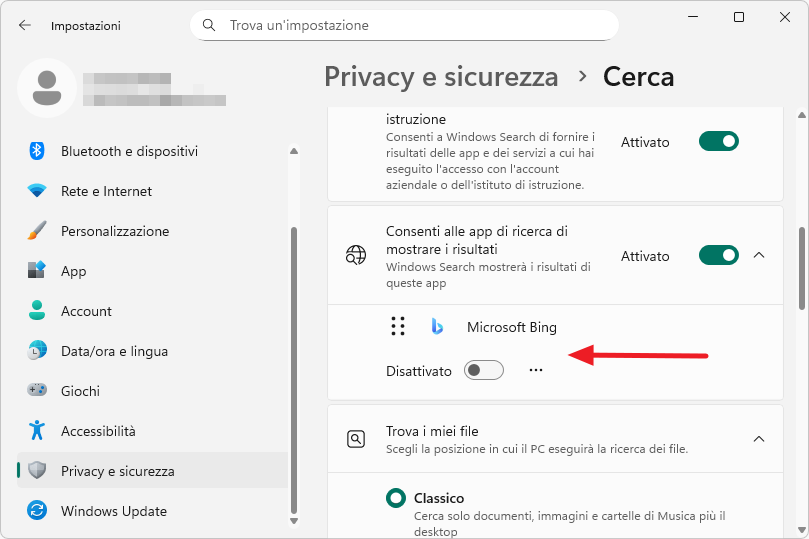Click the Cerca page title
The width and height of the screenshot is (809, 539).
coord(639,77)
